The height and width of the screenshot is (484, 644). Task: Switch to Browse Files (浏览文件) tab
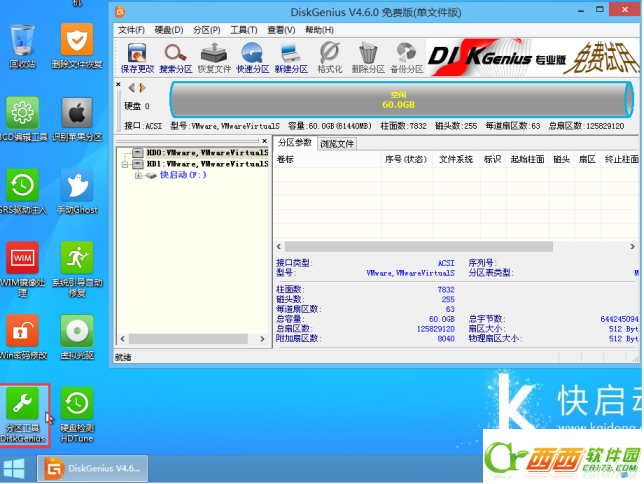337,144
